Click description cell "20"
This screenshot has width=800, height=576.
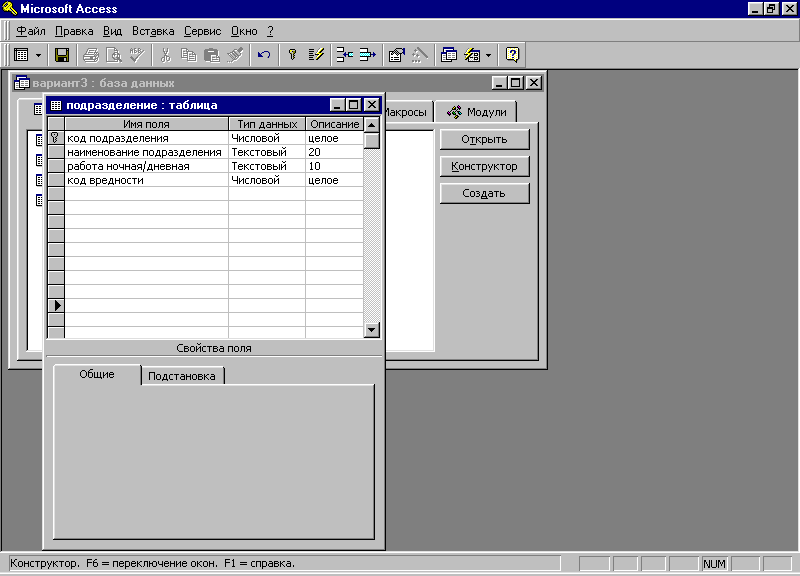[335, 152]
